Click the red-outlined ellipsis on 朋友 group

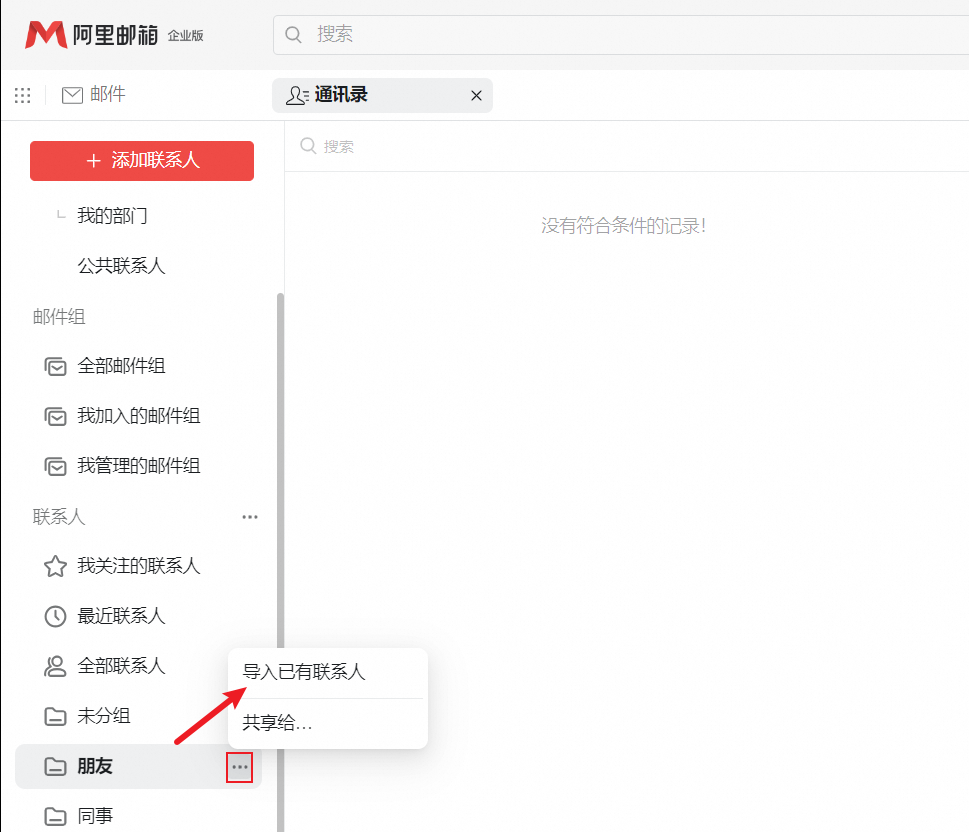(239, 767)
